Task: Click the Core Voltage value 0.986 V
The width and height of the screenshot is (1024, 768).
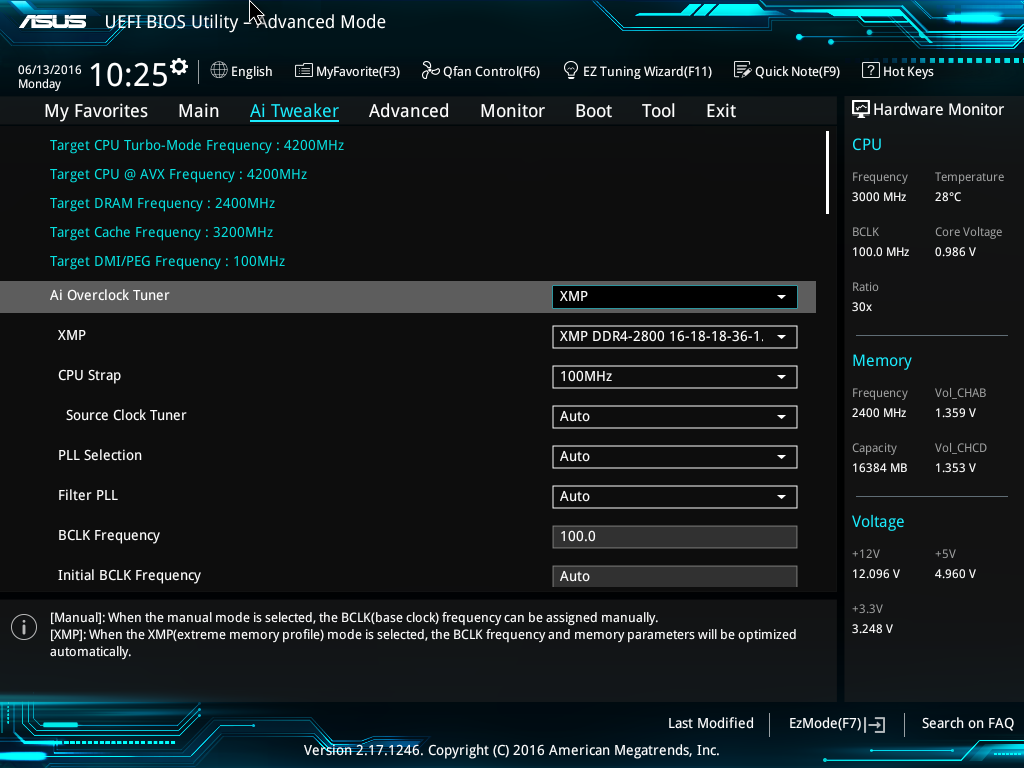Action: [955, 251]
